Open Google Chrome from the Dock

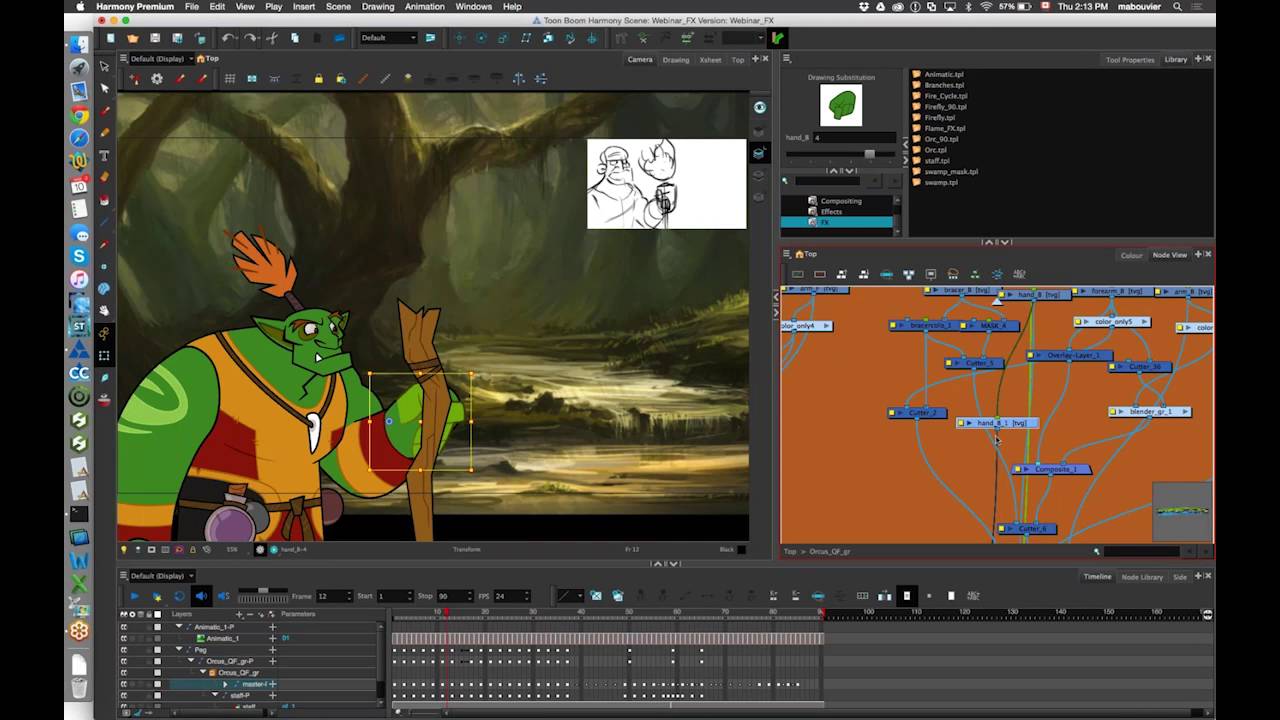click(x=79, y=115)
